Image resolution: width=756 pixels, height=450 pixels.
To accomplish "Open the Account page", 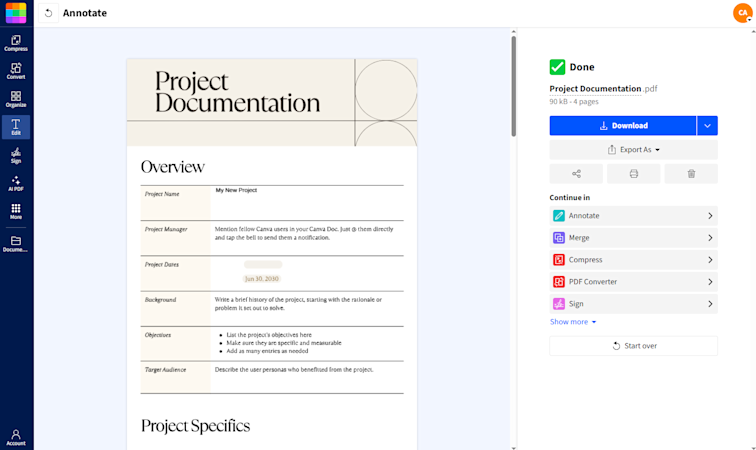I will tap(16, 437).
